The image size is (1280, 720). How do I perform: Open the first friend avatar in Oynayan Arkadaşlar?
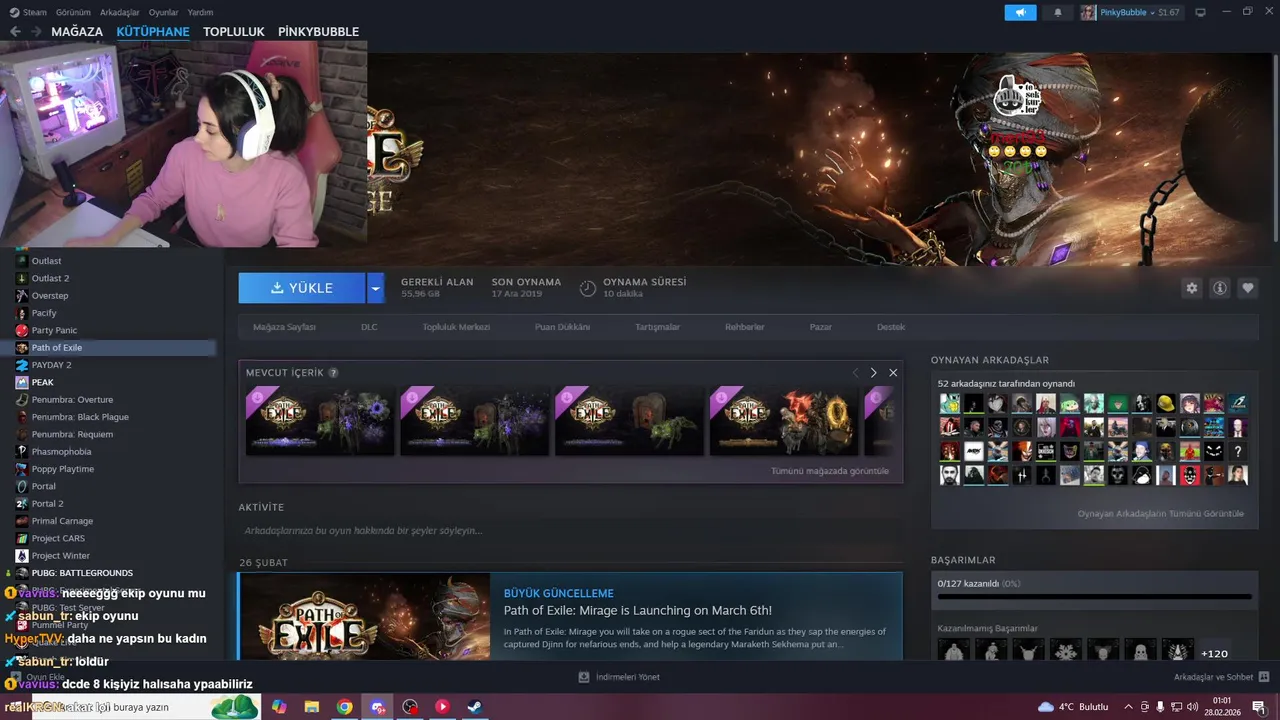click(x=949, y=403)
